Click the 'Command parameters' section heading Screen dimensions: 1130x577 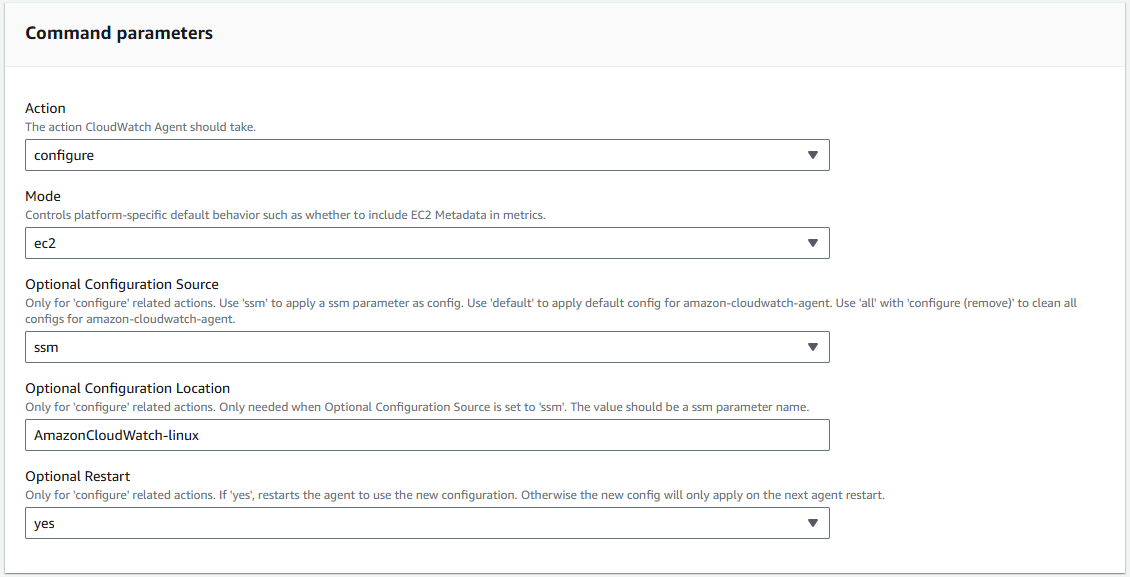[119, 33]
